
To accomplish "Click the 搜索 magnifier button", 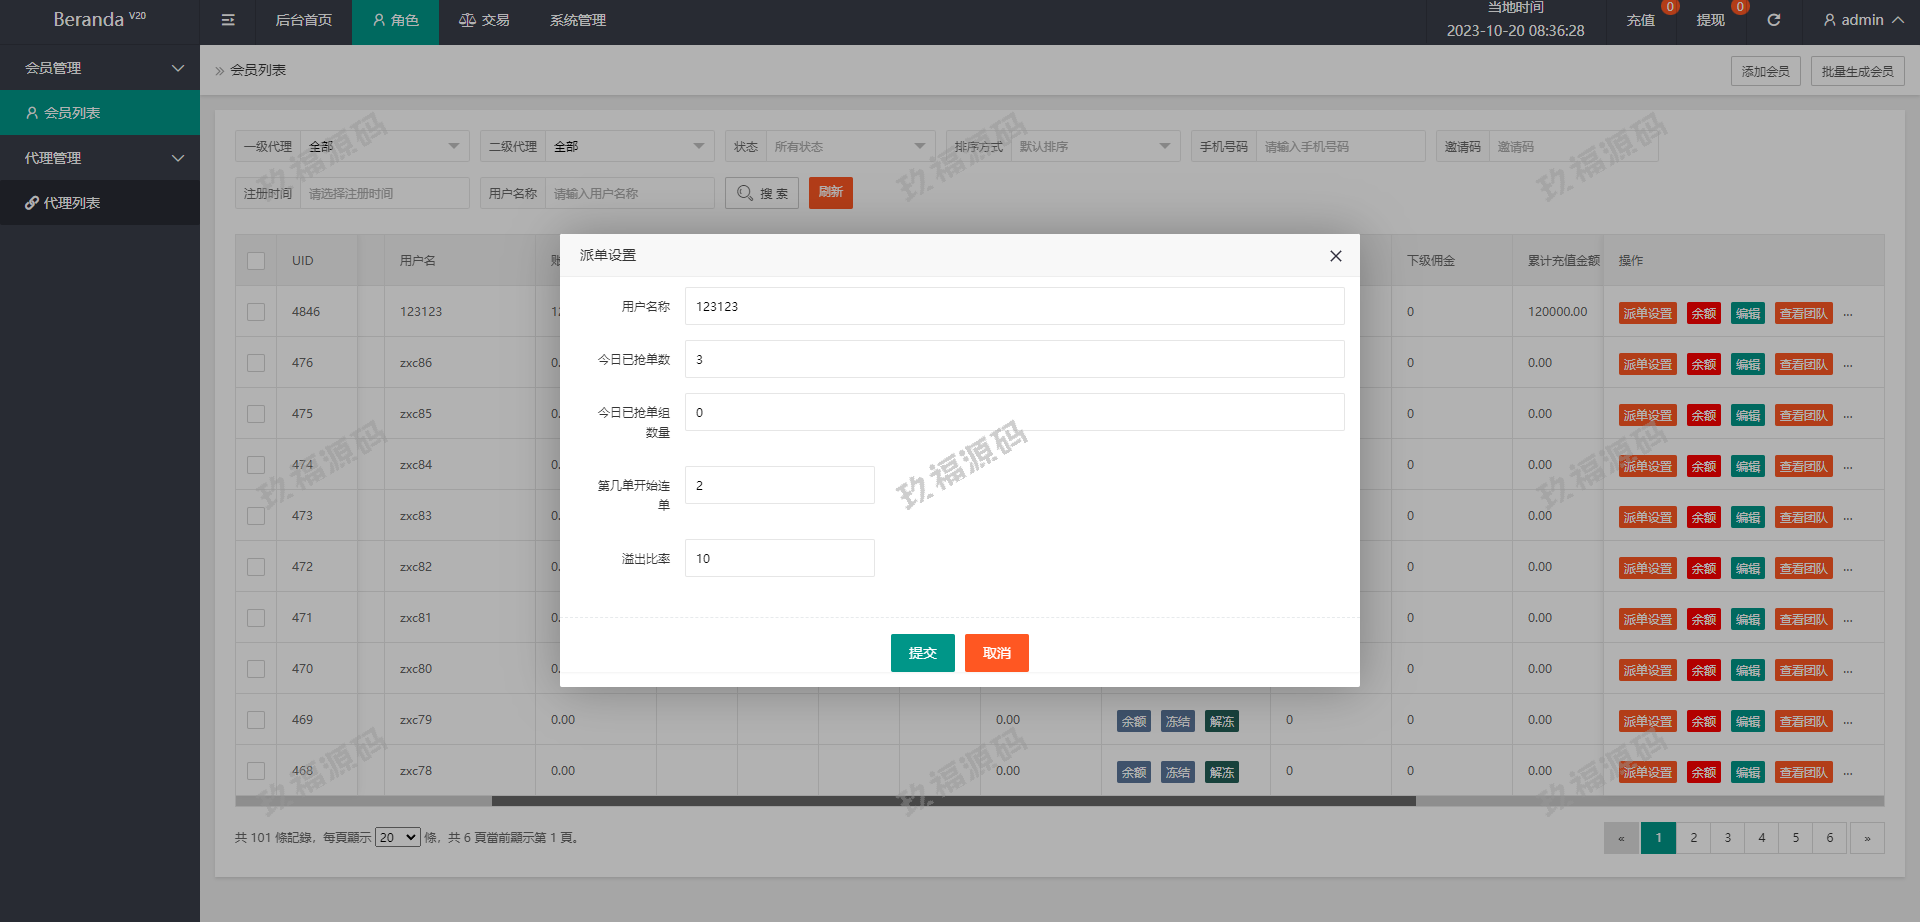I will 761,193.
